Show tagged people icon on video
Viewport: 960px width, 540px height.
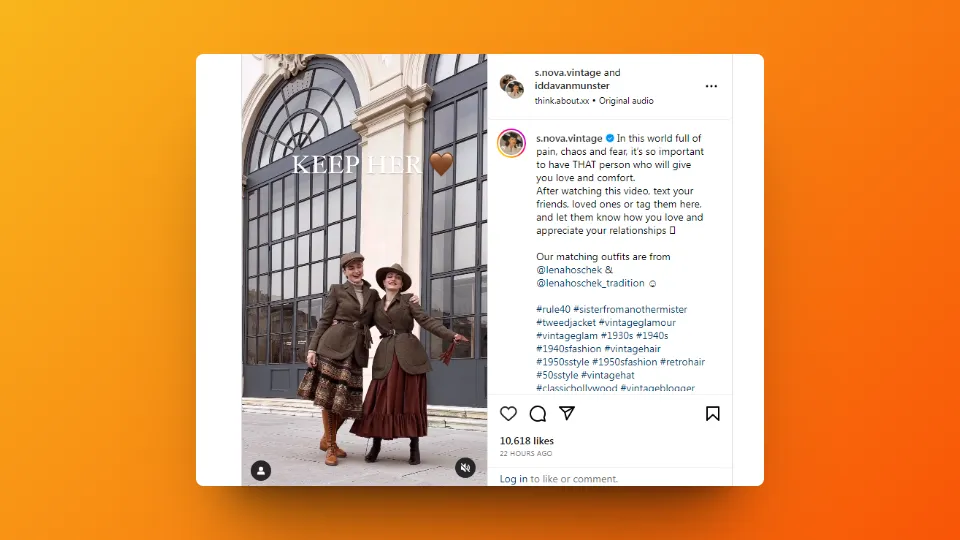[x=261, y=470]
